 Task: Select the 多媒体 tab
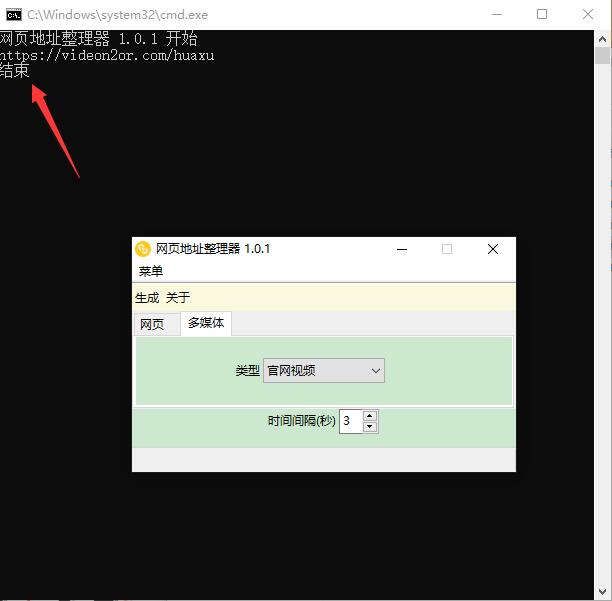click(x=206, y=323)
